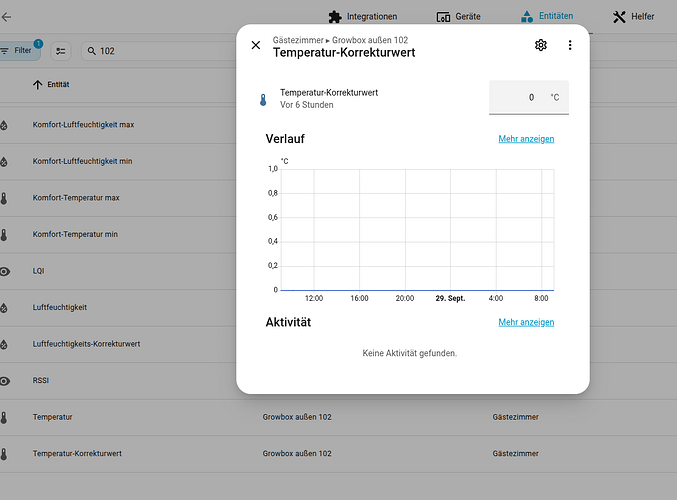This screenshot has height=500, width=677.
Task: Close the Temperatur-Korrekturwert dialog
Action: click(256, 45)
